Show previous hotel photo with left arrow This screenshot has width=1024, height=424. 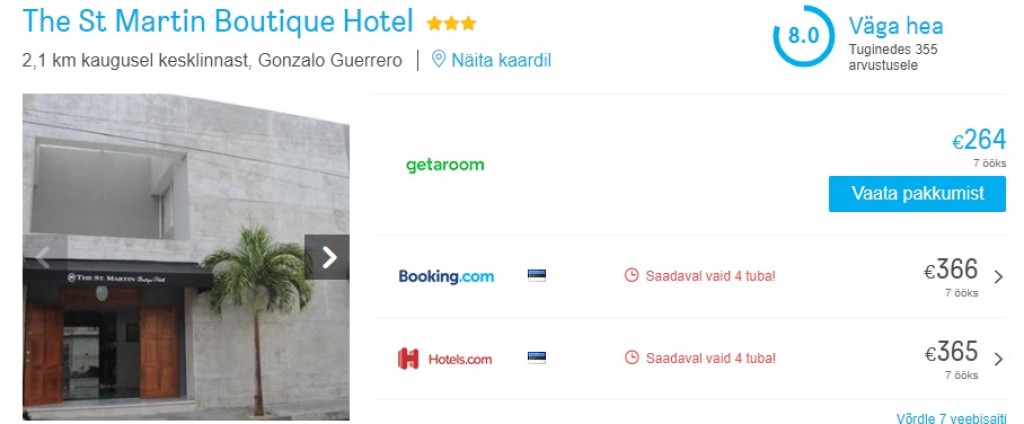click(43, 257)
